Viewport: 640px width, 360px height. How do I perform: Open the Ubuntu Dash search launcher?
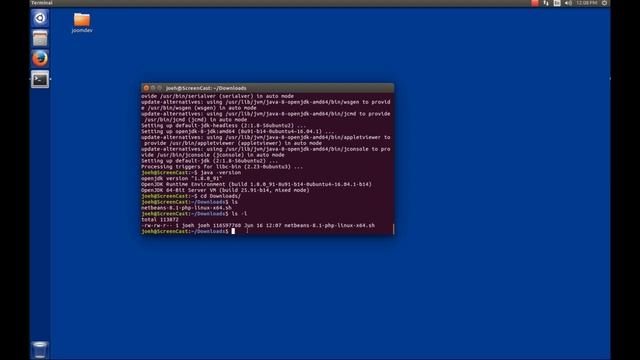40,18
